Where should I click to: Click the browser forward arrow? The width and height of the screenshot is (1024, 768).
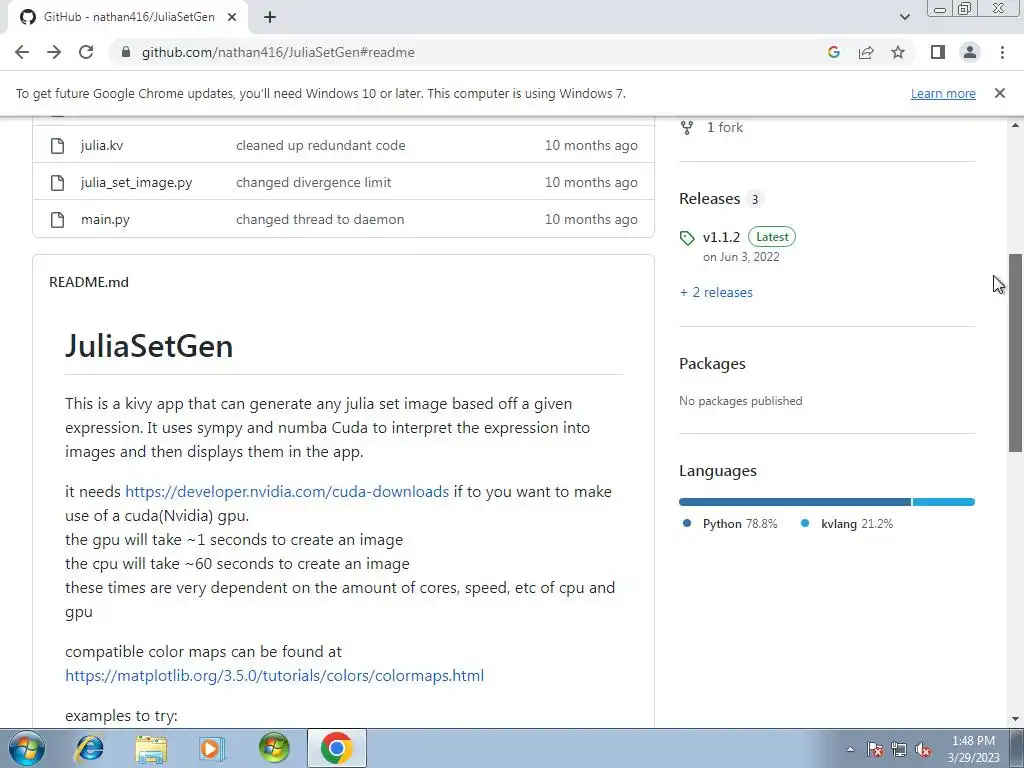point(54,52)
